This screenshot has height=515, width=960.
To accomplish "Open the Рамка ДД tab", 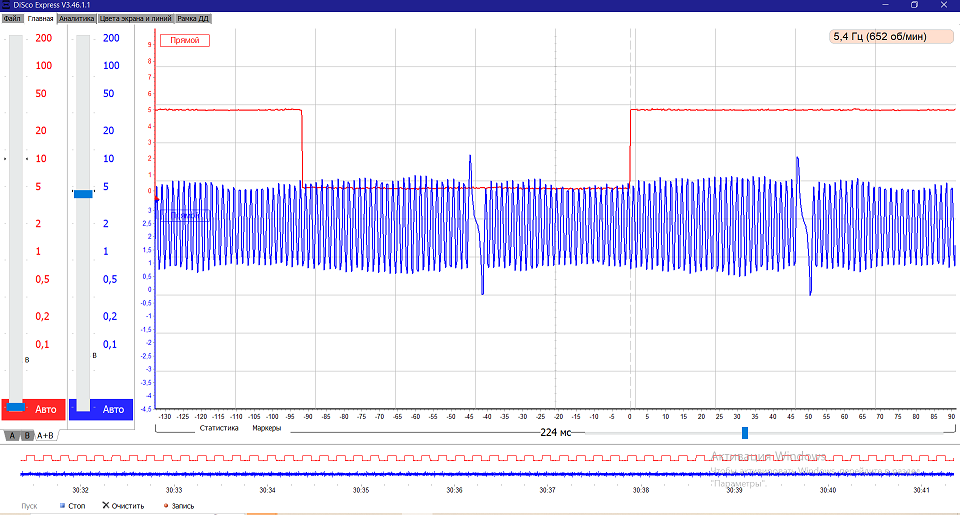I will (193, 18).
